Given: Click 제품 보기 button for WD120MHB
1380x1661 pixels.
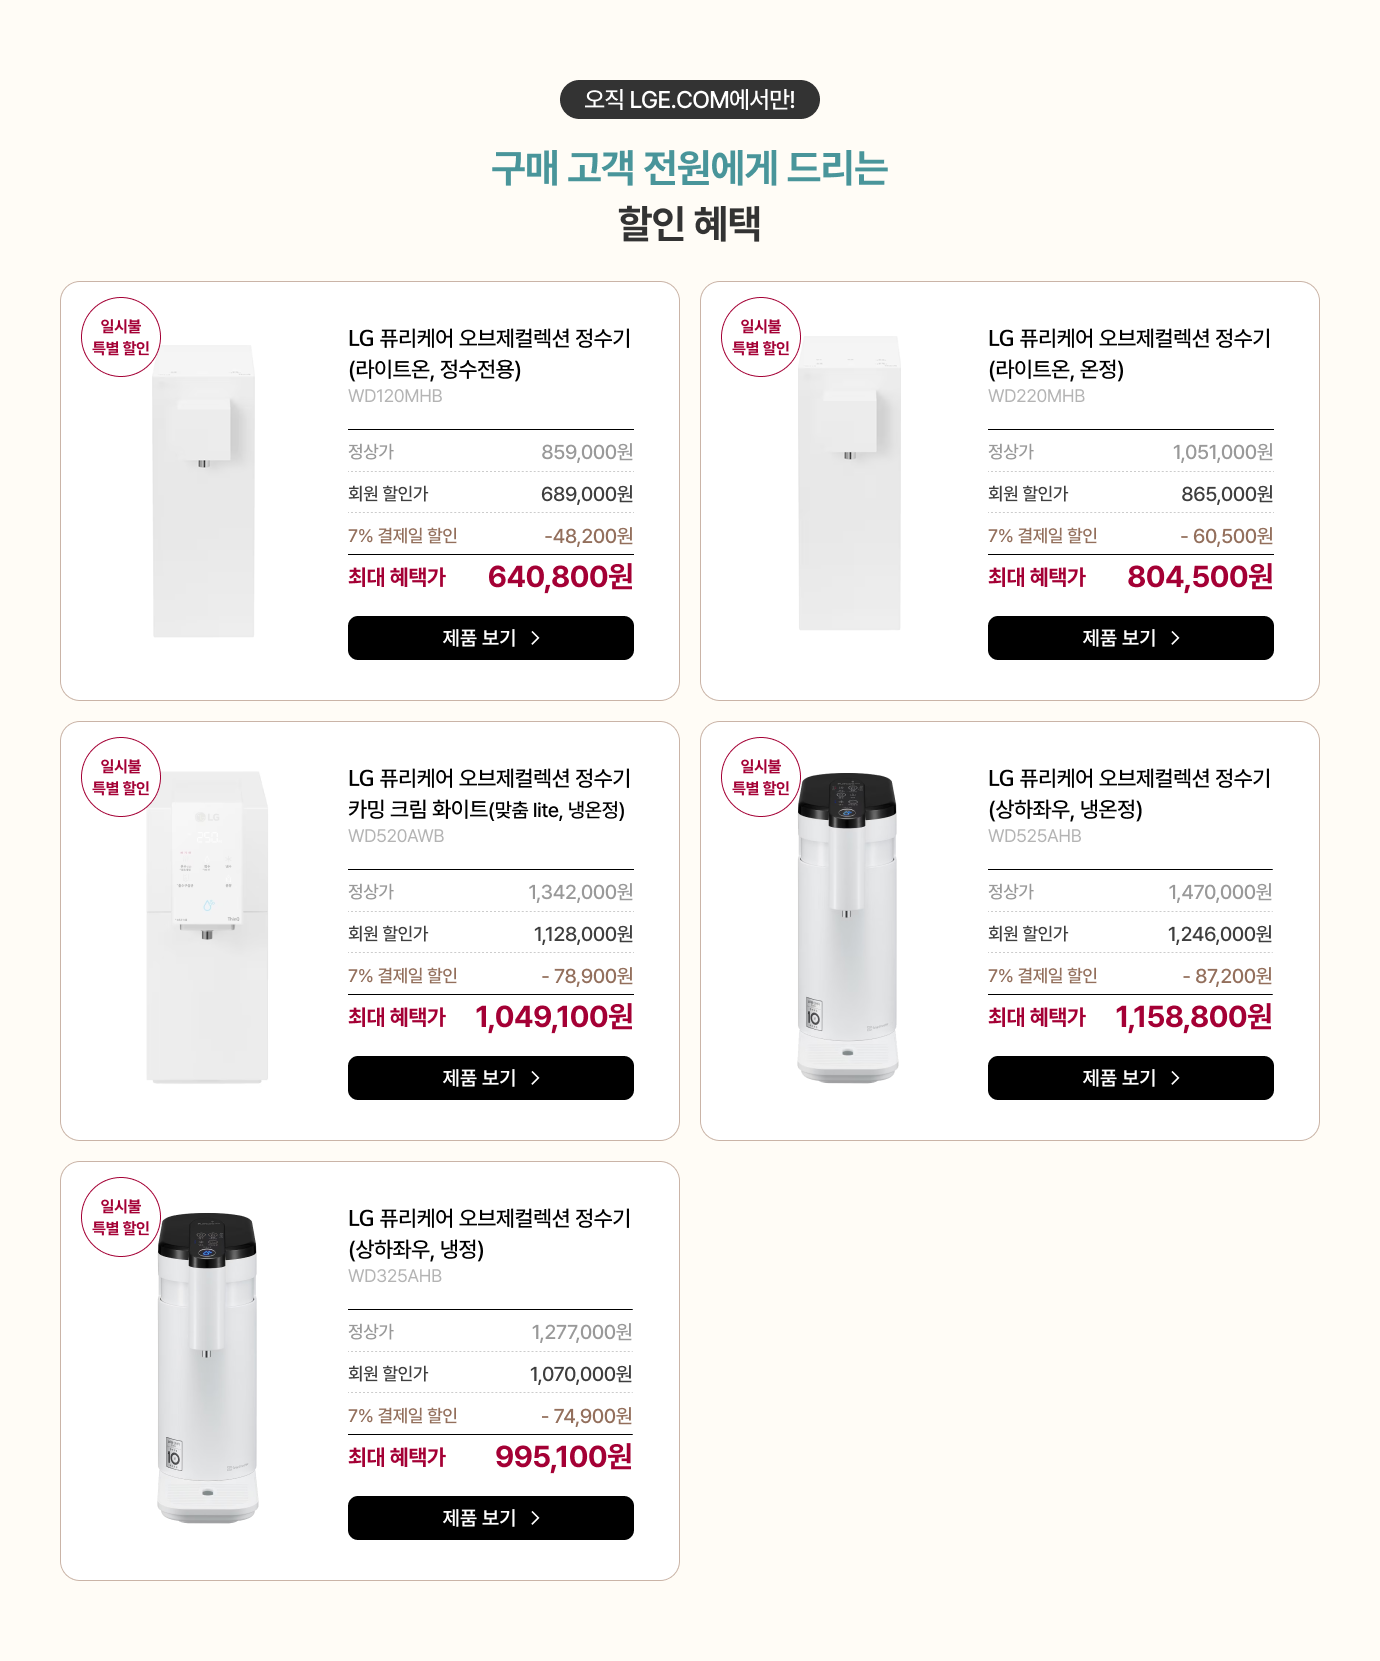Looking at the screenshot, I should point(491,638).
